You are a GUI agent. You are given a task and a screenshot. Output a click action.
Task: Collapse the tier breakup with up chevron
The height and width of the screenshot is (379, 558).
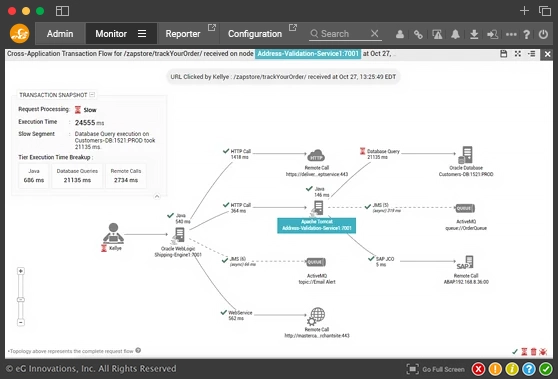click(x=157, y=196)
